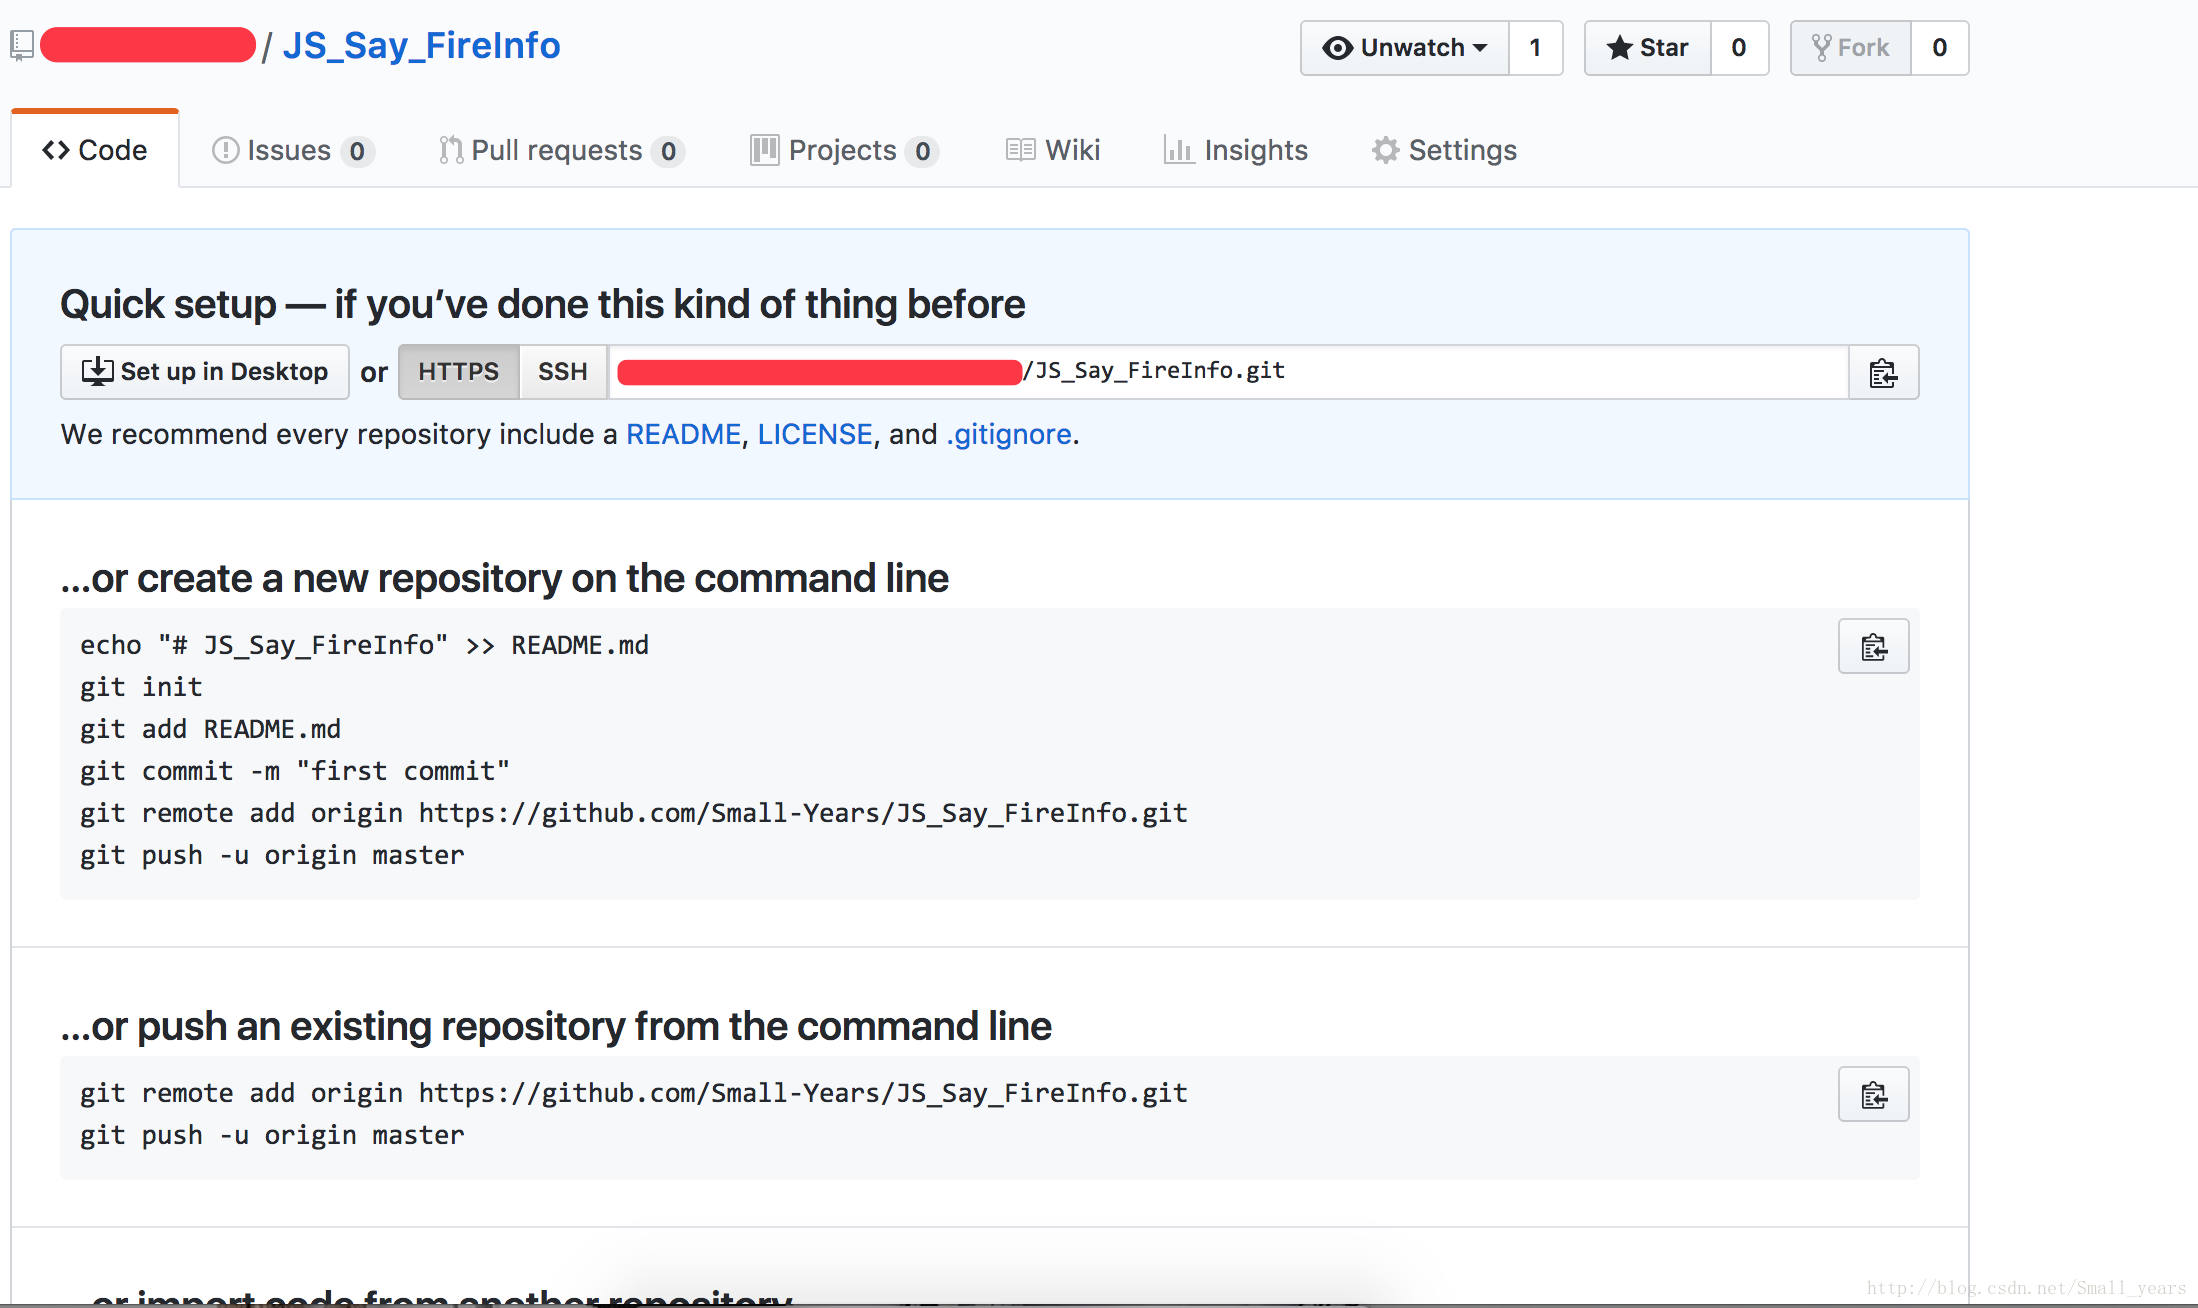The height and width of the screenshot is (1308, 2198).
Task: Select the Code tab
Action: pyautogui.click(x=95, y=150)
